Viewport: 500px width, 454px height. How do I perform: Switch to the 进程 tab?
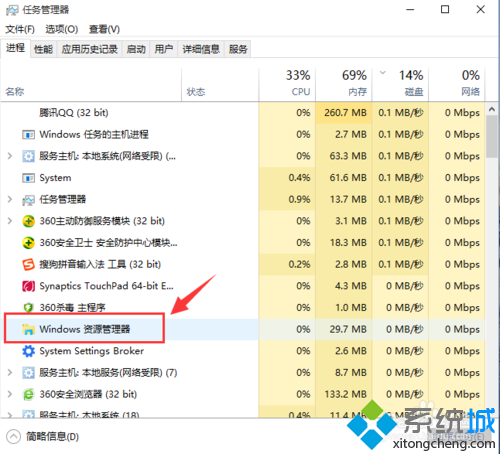(15, 48)
